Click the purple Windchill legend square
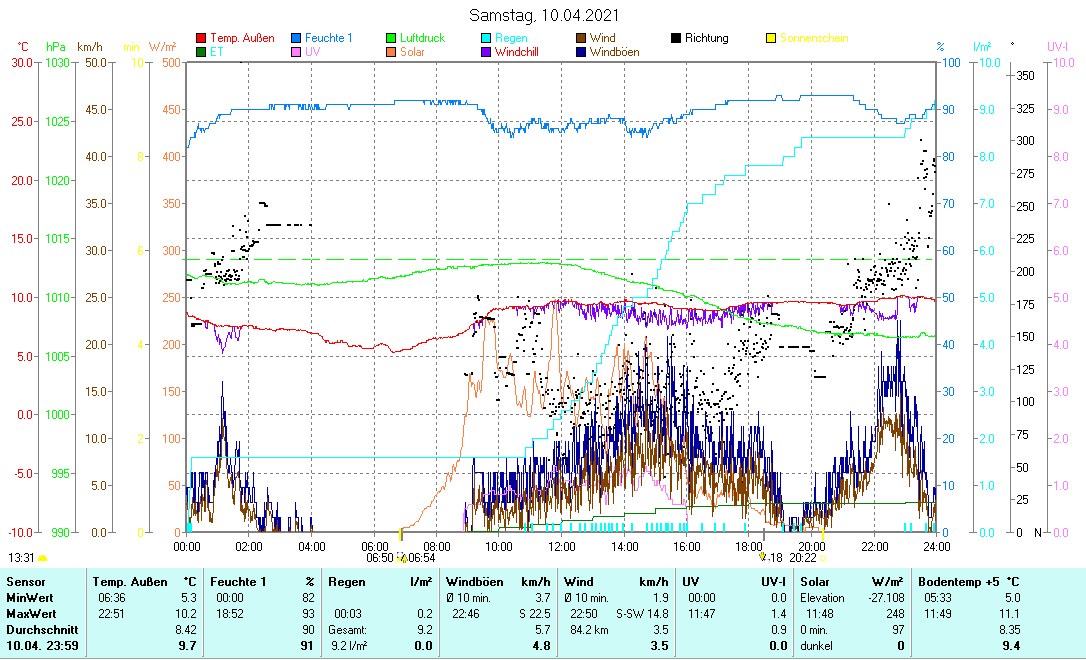This screenshot has width=1086, height=660. (486, 52)
